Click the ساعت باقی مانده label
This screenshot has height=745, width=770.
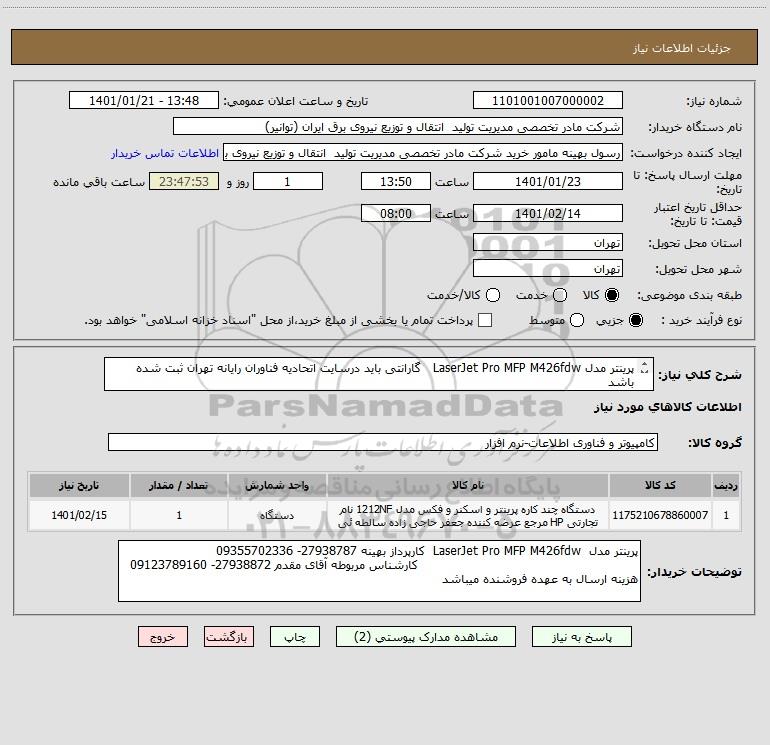(x=99, y=182)
